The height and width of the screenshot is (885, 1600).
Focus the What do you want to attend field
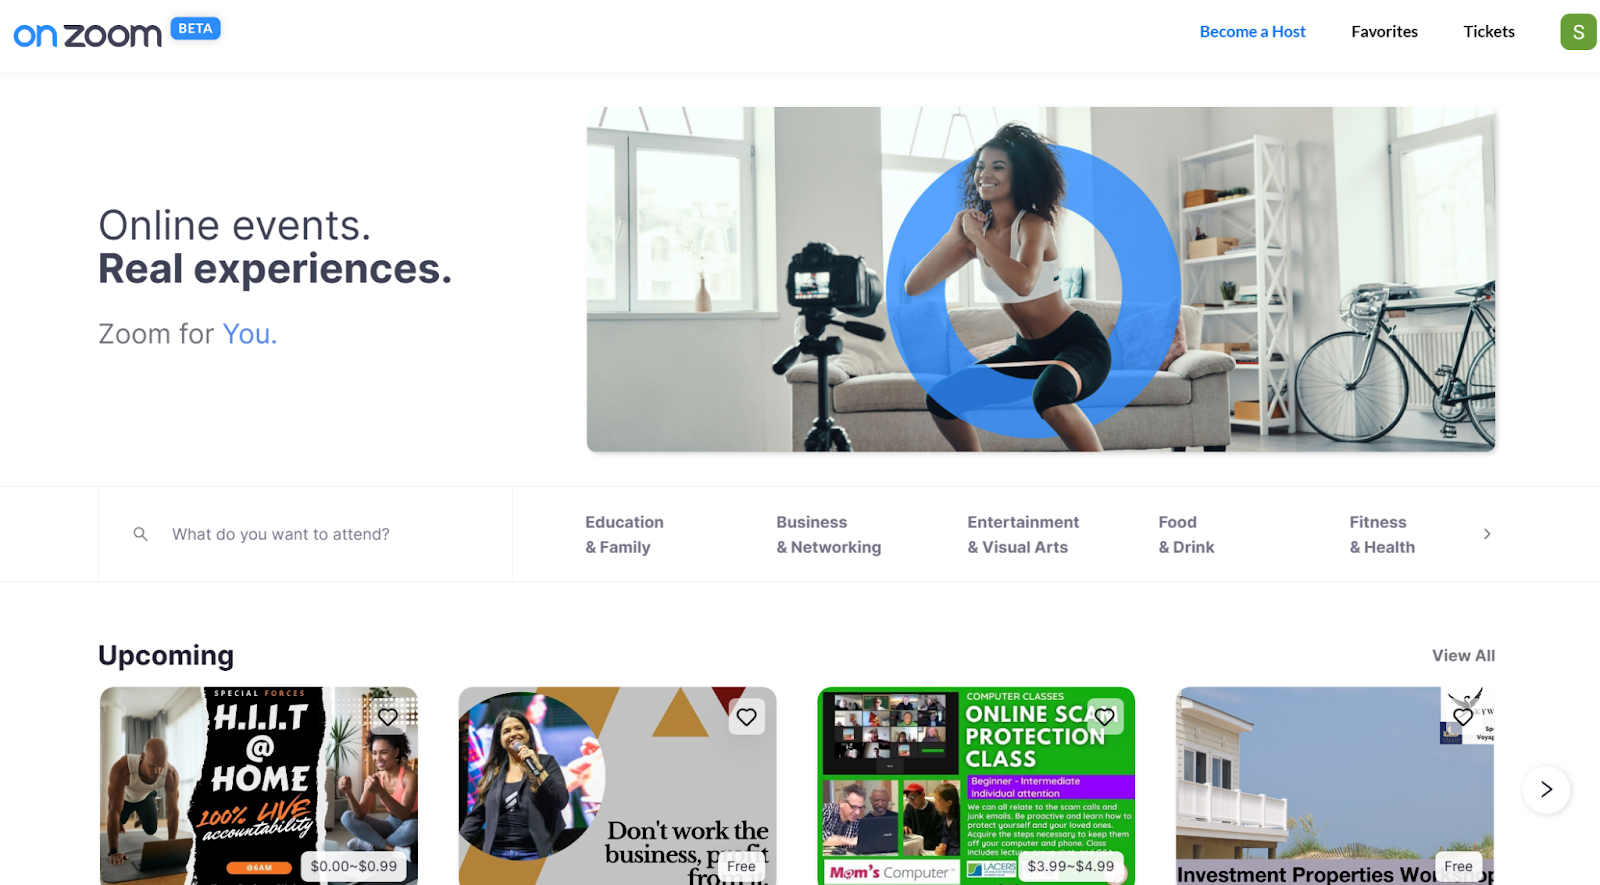305,534
